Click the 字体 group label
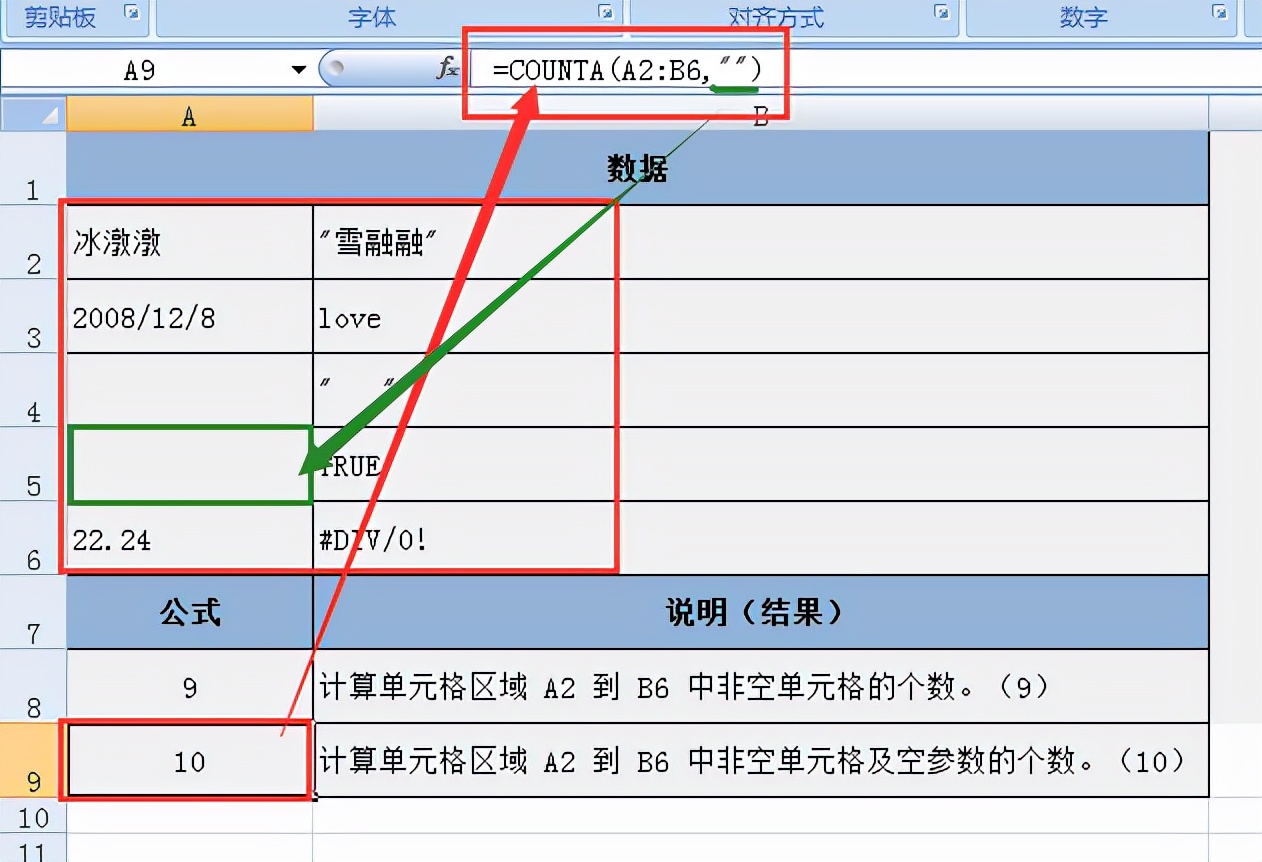 click(x=372, y=17)
